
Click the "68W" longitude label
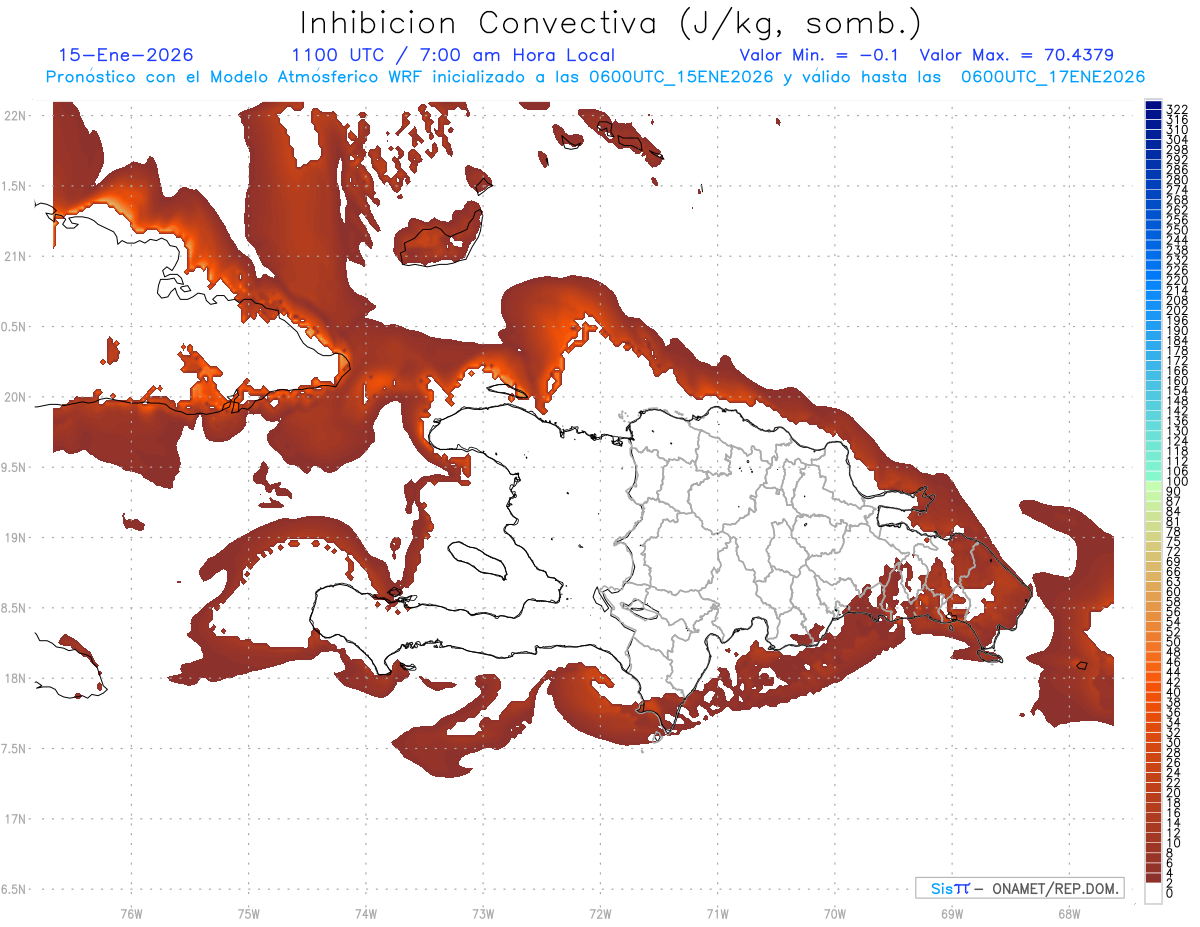(1068, 912)
